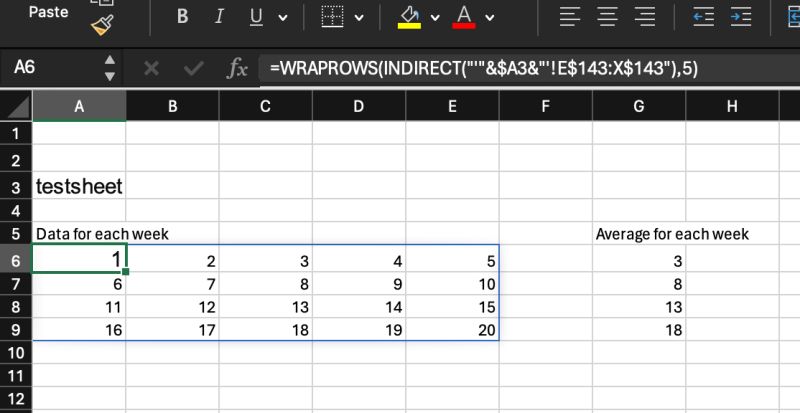Viewport: 800px width, 413px height.
Task: Select column E header
Action: 452,106
